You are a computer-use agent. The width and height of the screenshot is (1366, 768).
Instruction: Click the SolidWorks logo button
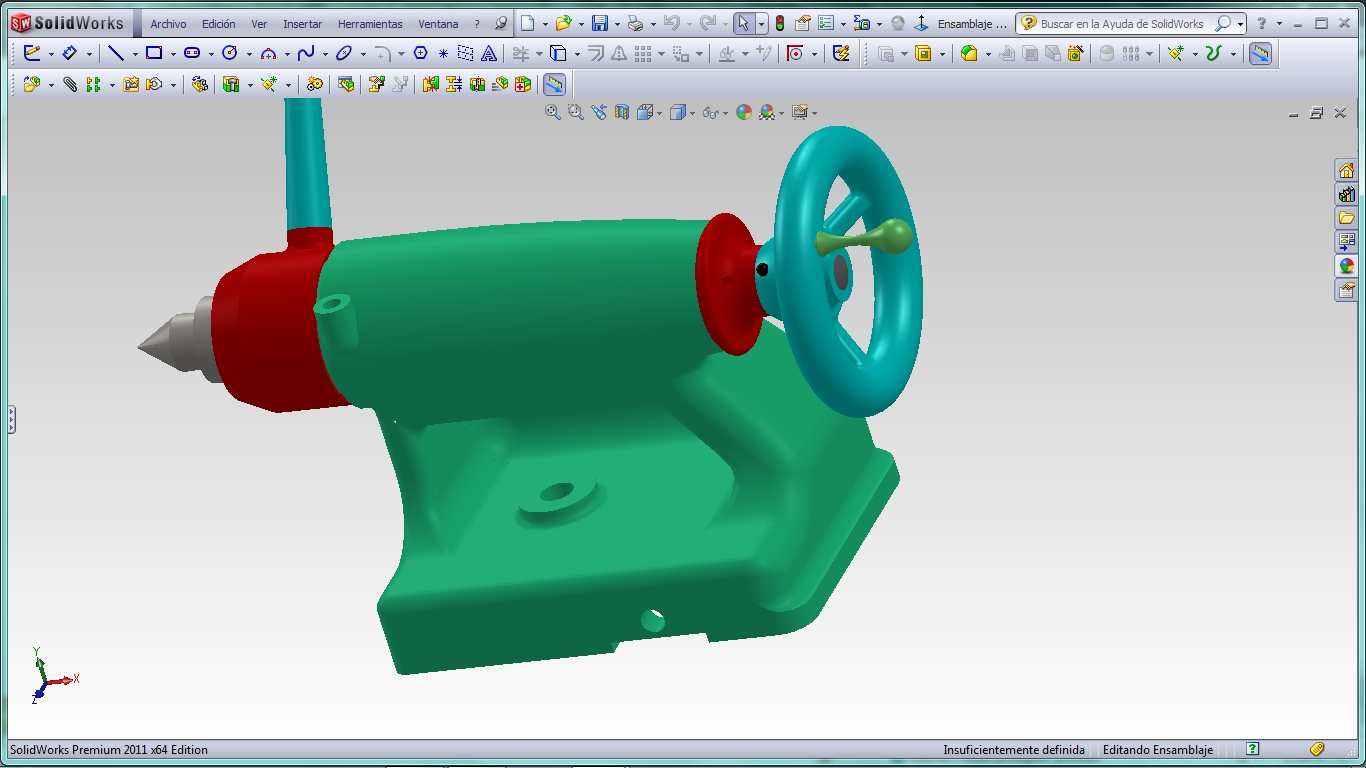[x=68, y=23]
